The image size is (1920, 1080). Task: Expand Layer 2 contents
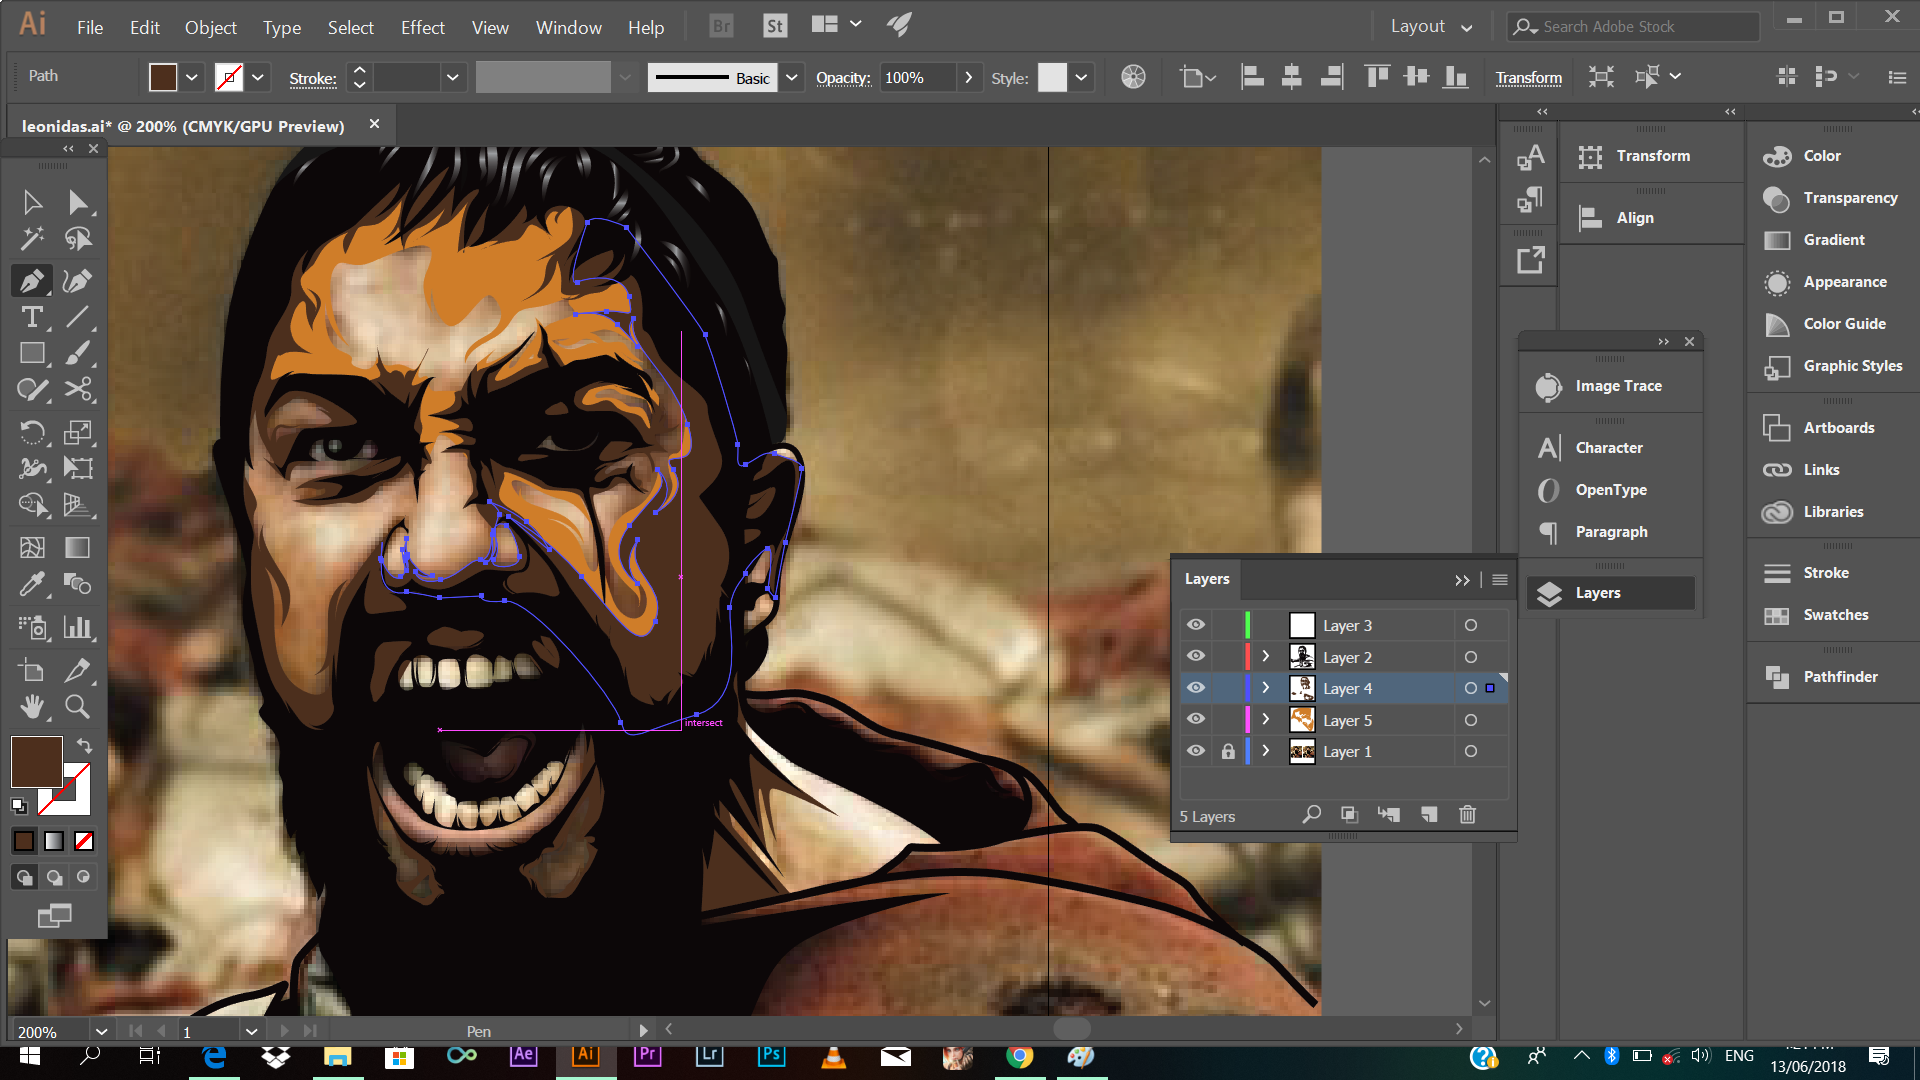[x=1265, y=657]
